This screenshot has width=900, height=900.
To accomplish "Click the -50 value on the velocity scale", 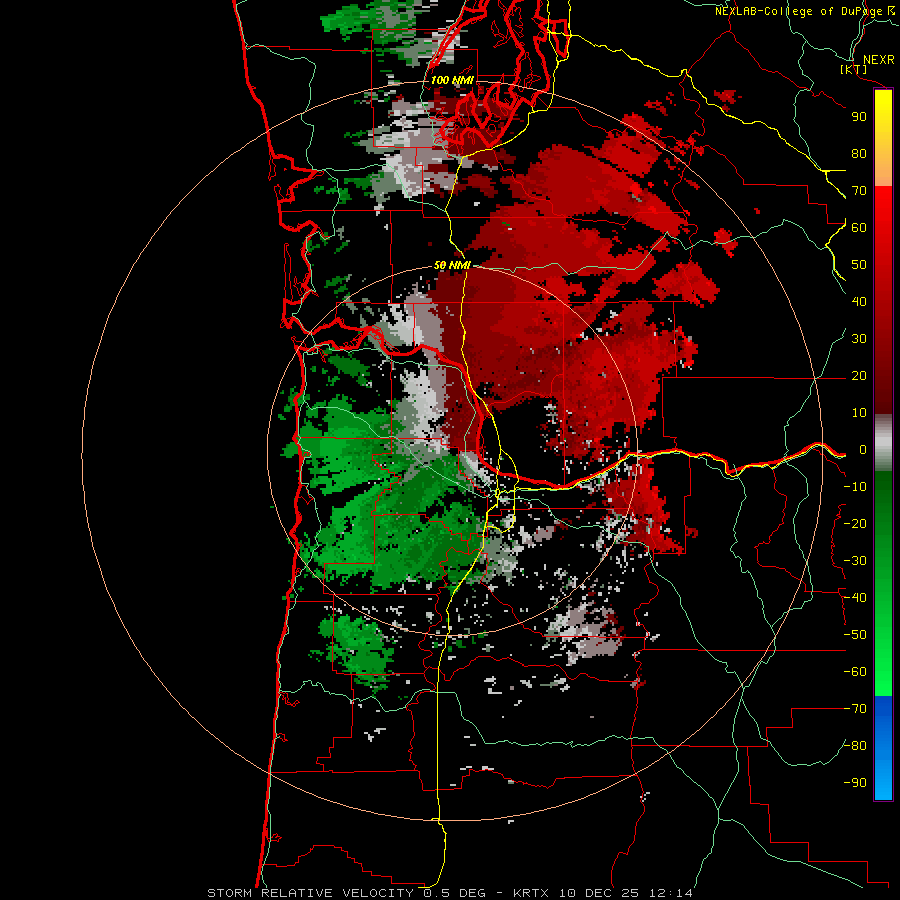I will click(855, 635).
